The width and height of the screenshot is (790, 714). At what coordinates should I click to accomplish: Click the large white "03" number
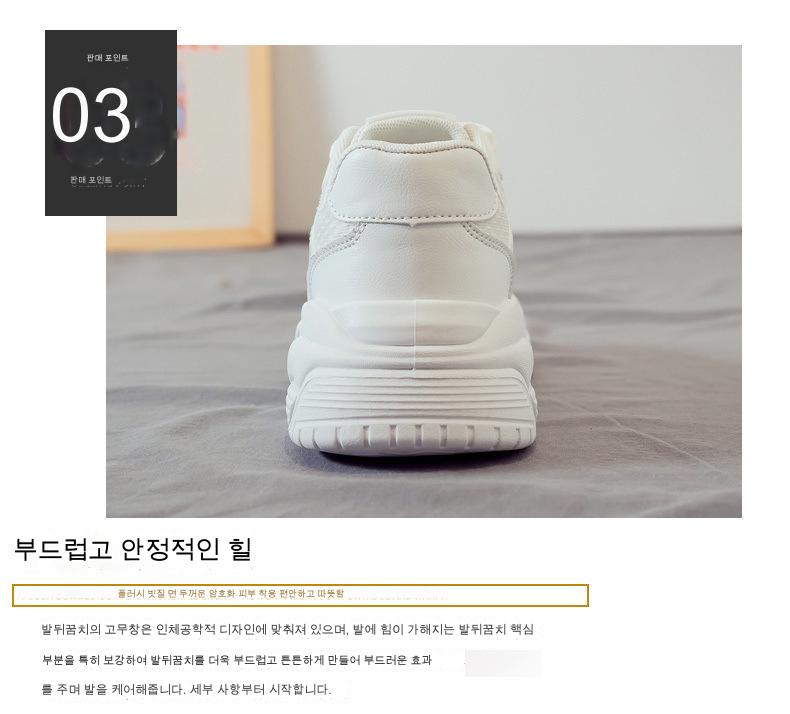tap(91, 114)
